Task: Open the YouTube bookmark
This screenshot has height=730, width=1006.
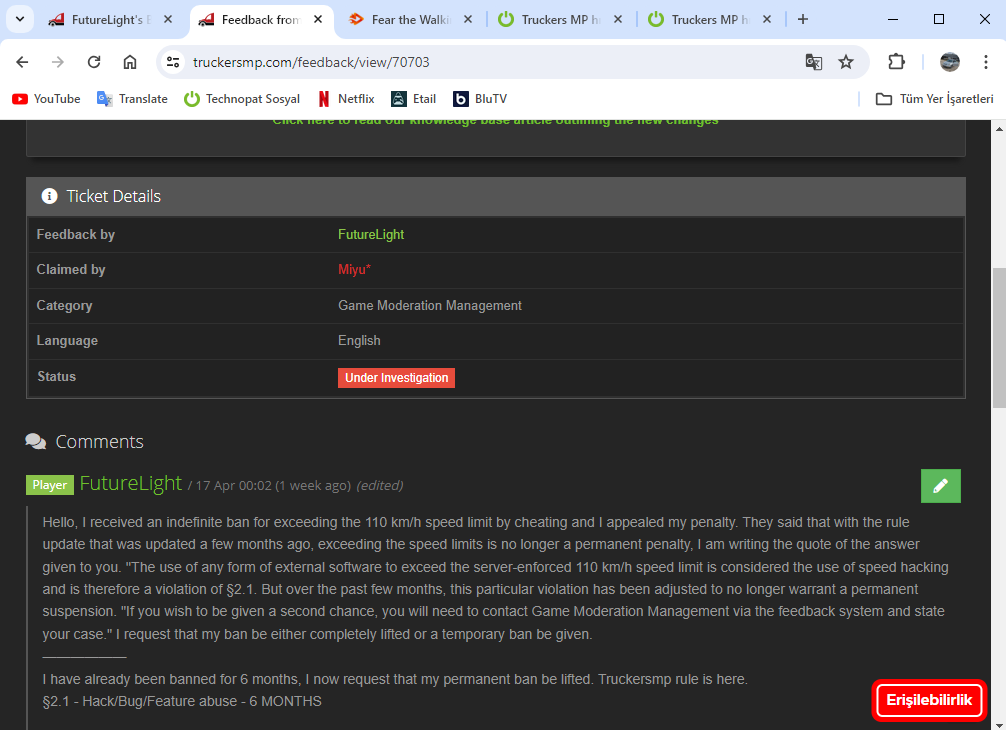Action: point(46,99)
